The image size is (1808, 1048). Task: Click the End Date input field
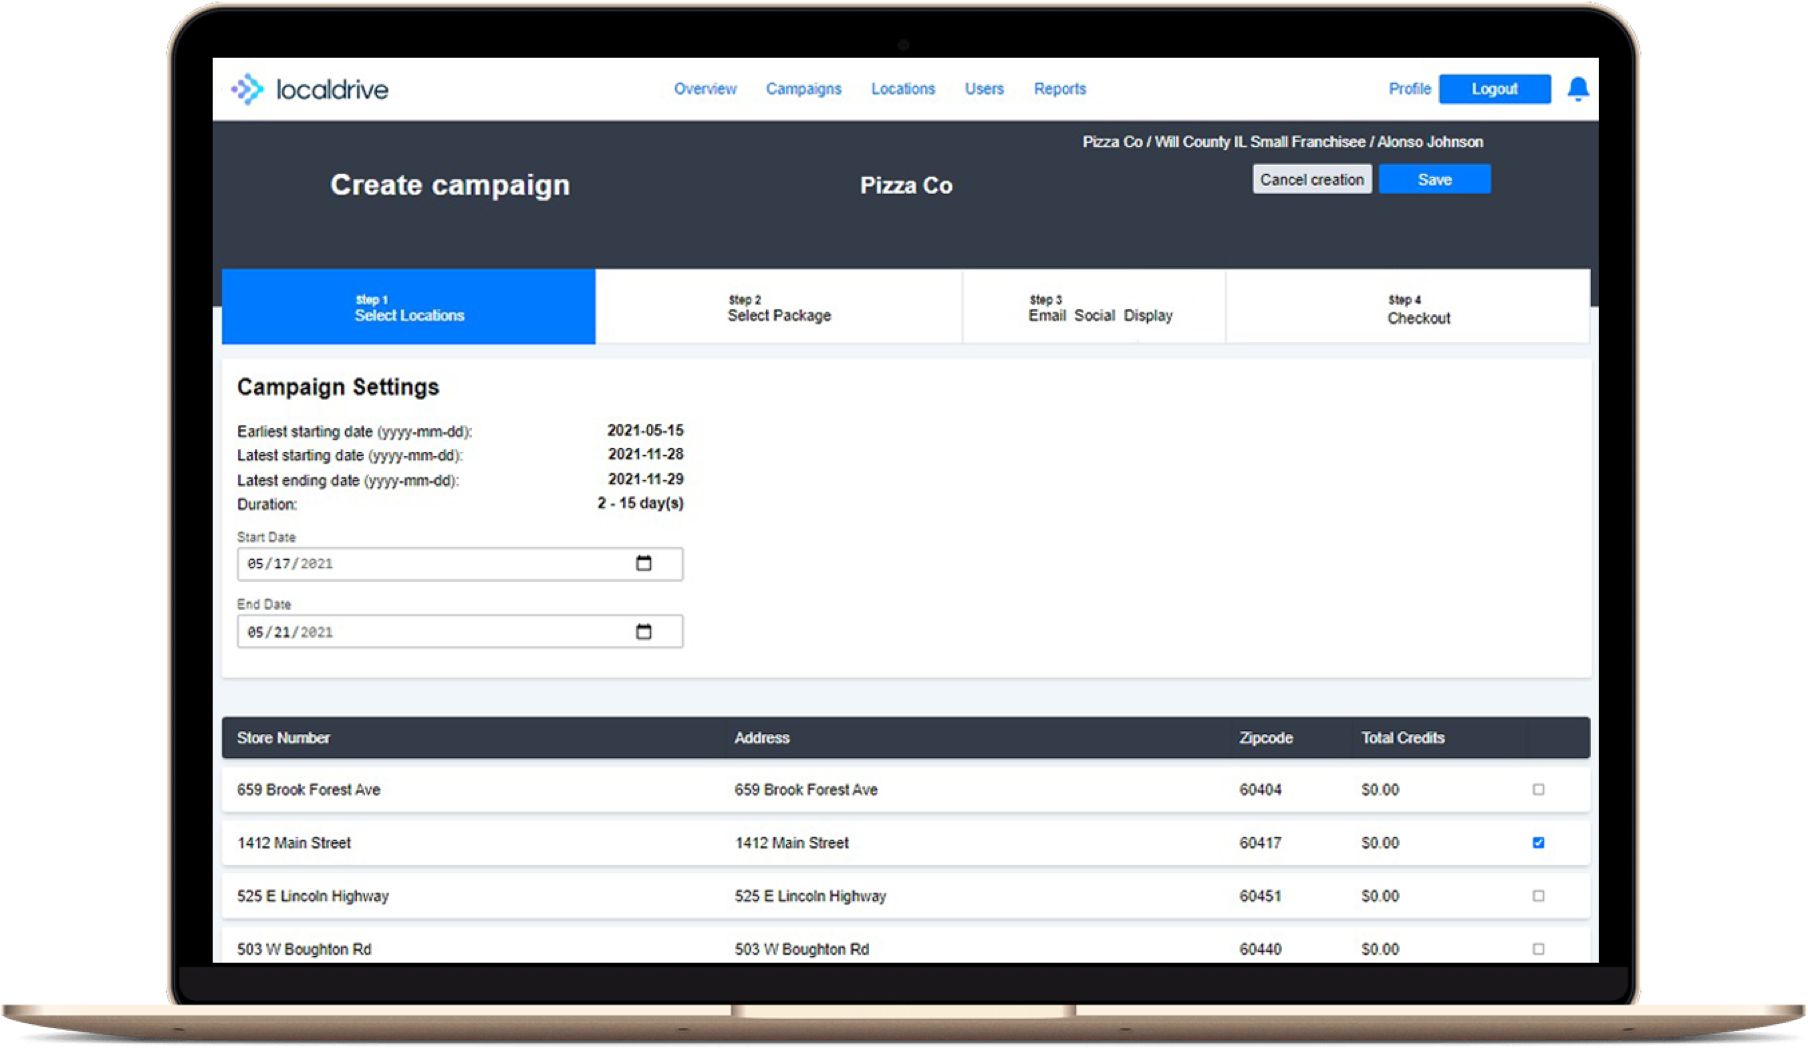[x=460, y=631]
